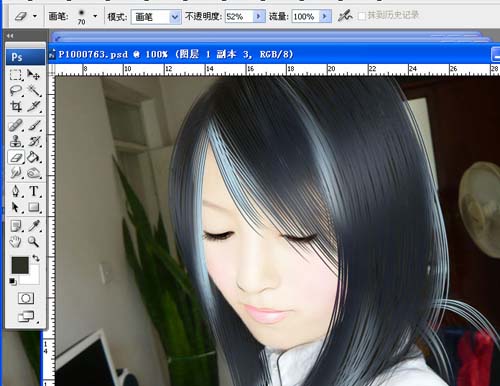500x386 pixels.
Task: Select the Eyedropper tool
Action: 34,226
